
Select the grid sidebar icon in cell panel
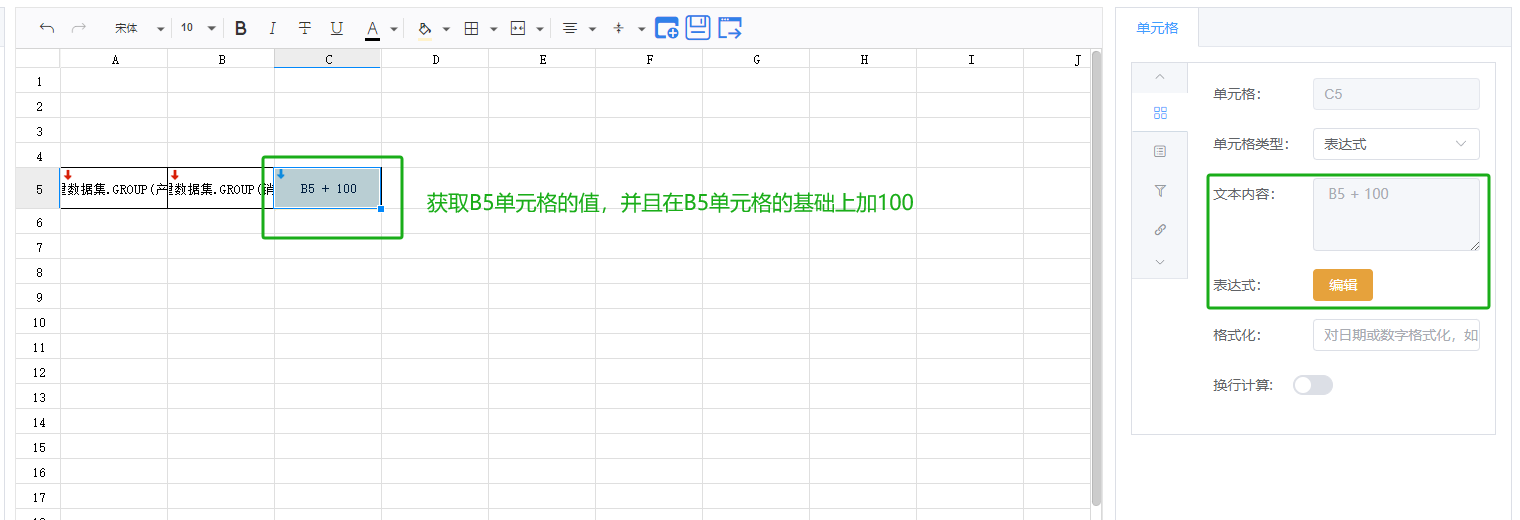point(1160,113)
